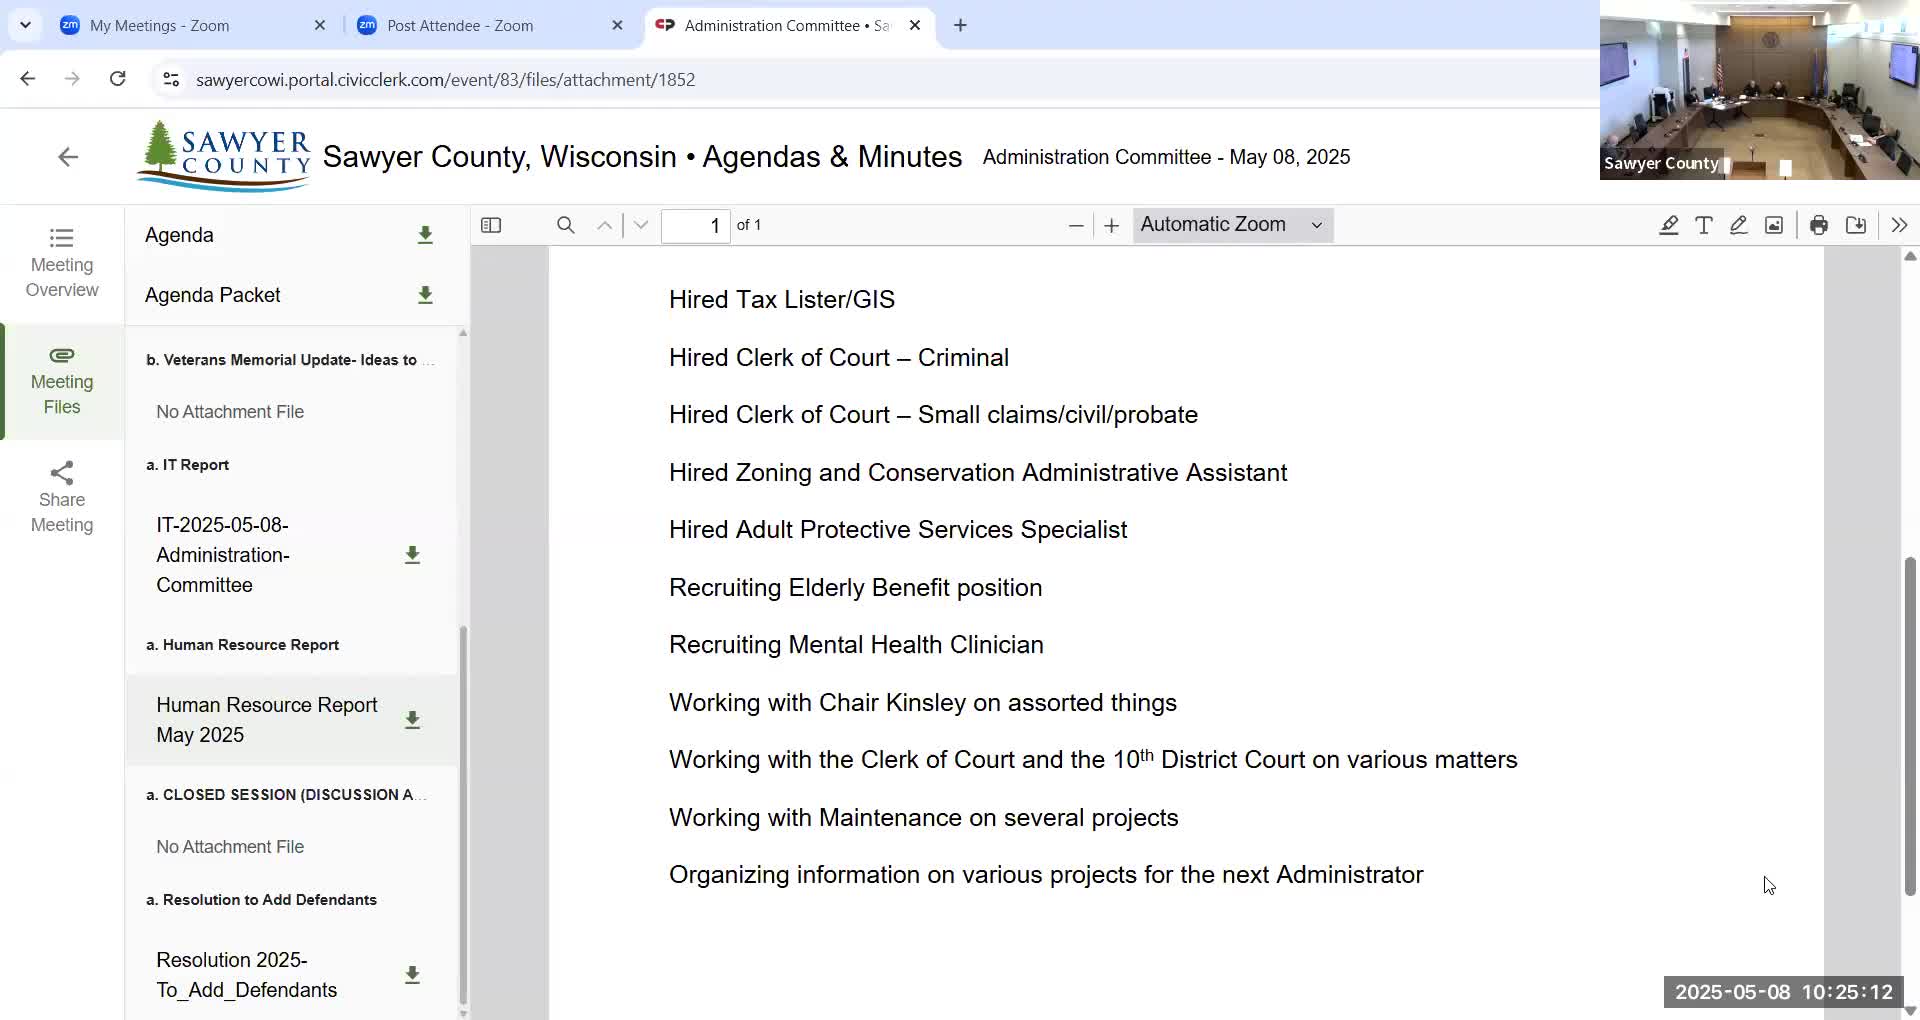Click the PDF vertical scrollbar thumb

[1909, 725]
